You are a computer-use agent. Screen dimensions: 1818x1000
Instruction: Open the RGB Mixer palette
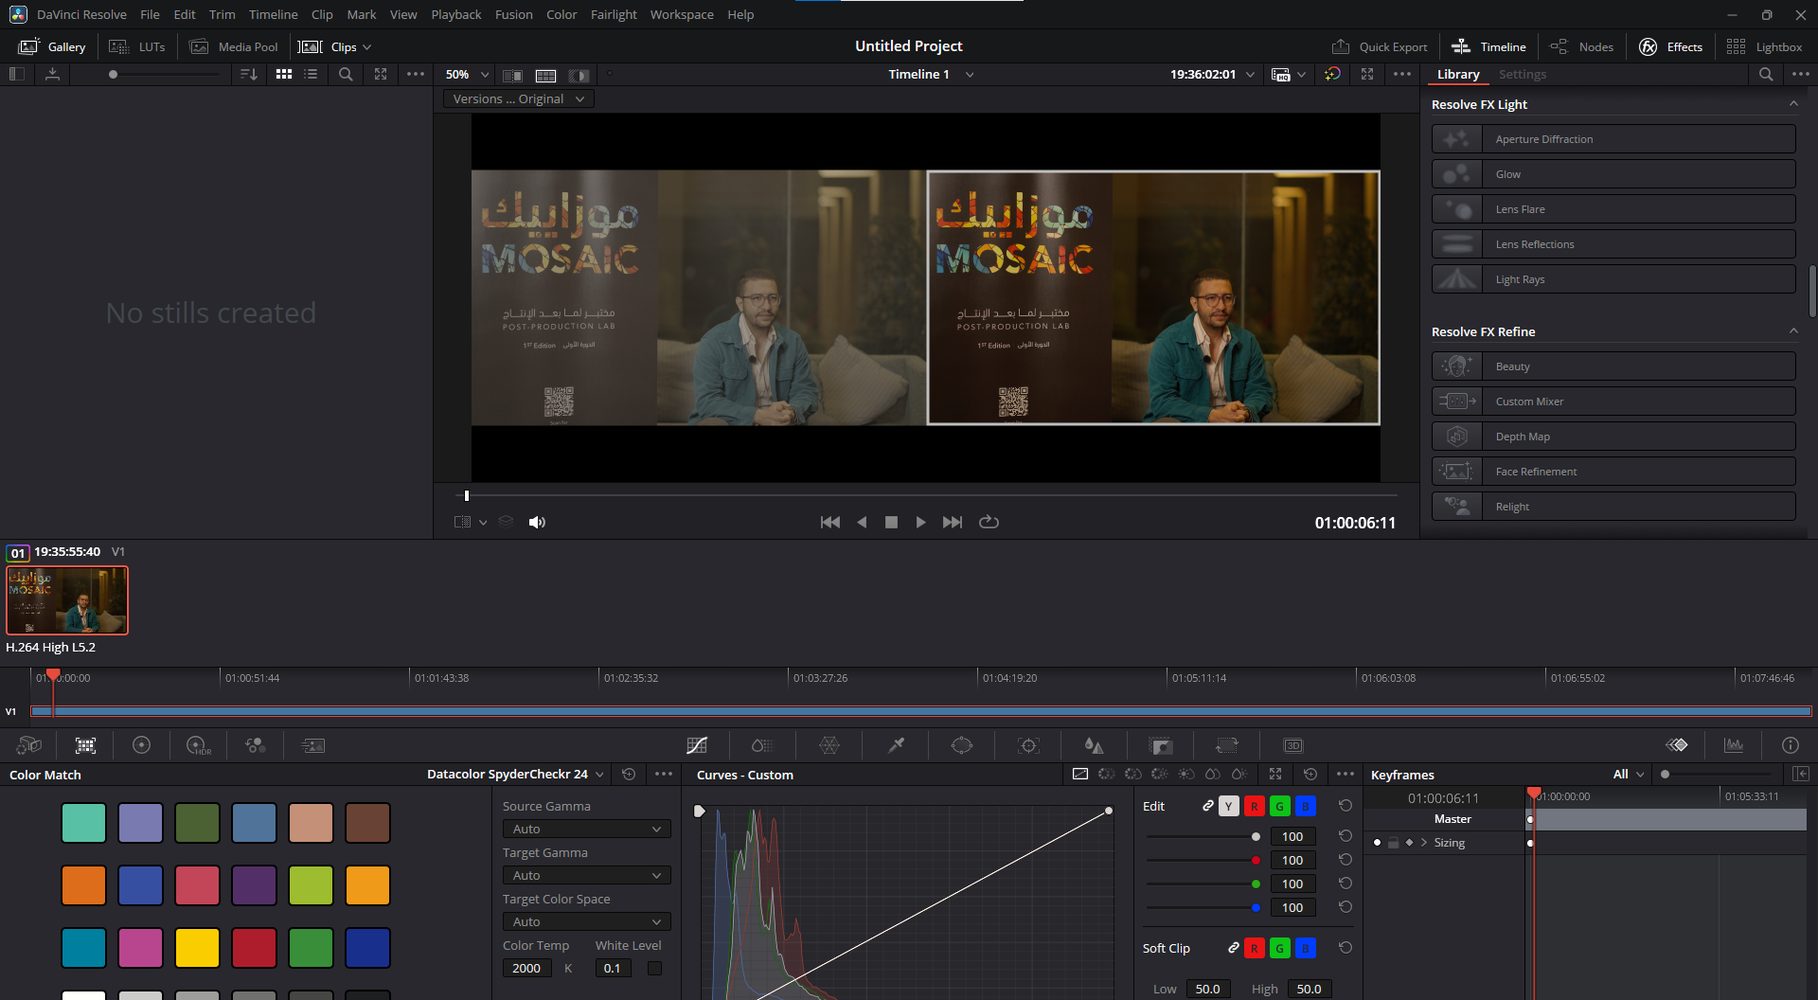click(255, 745)
